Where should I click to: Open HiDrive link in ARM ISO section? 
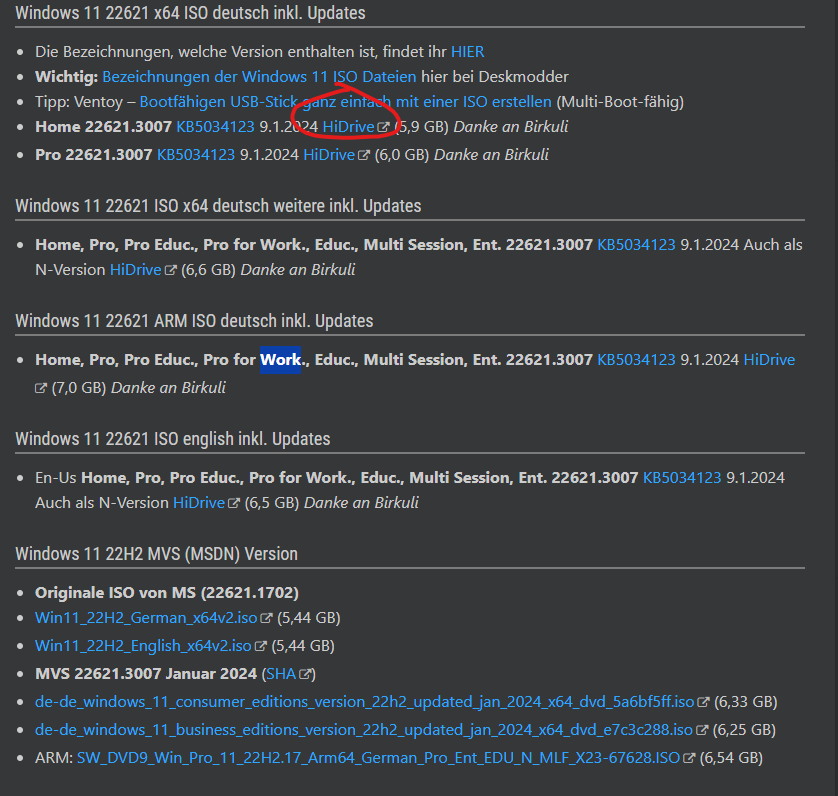click(769, 360)
